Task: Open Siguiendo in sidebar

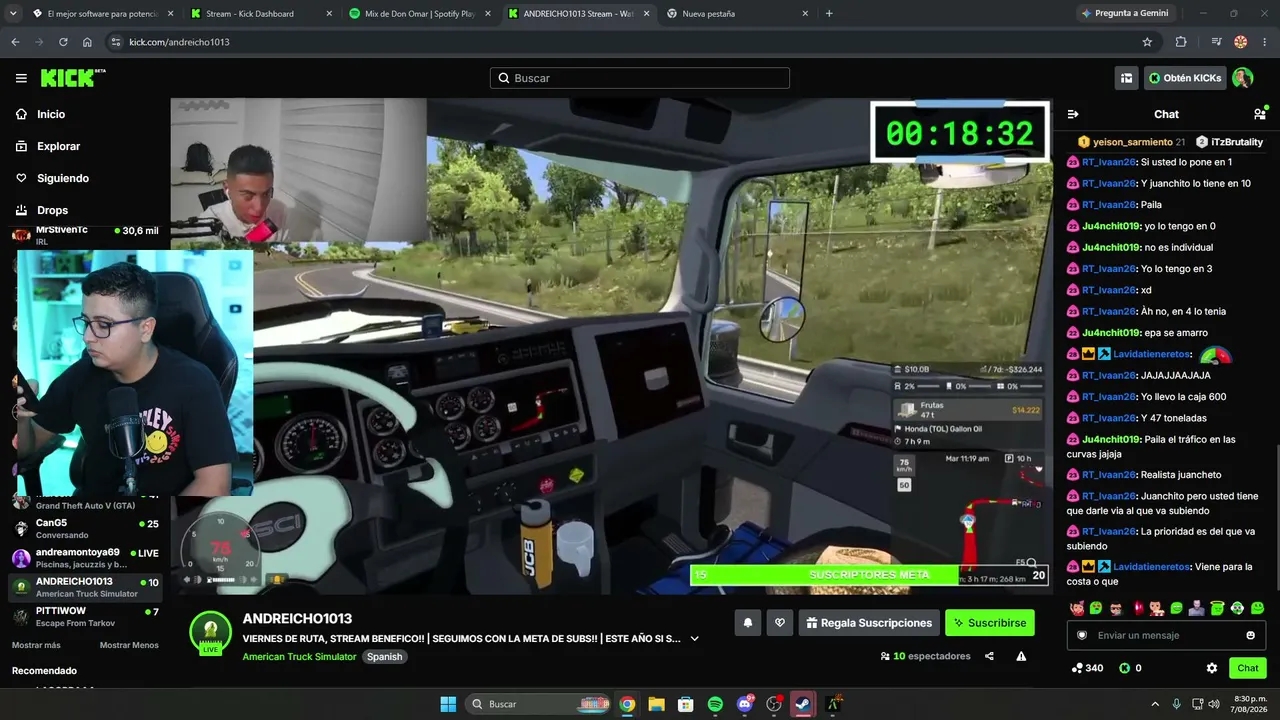Action: (x=63, y=178)
